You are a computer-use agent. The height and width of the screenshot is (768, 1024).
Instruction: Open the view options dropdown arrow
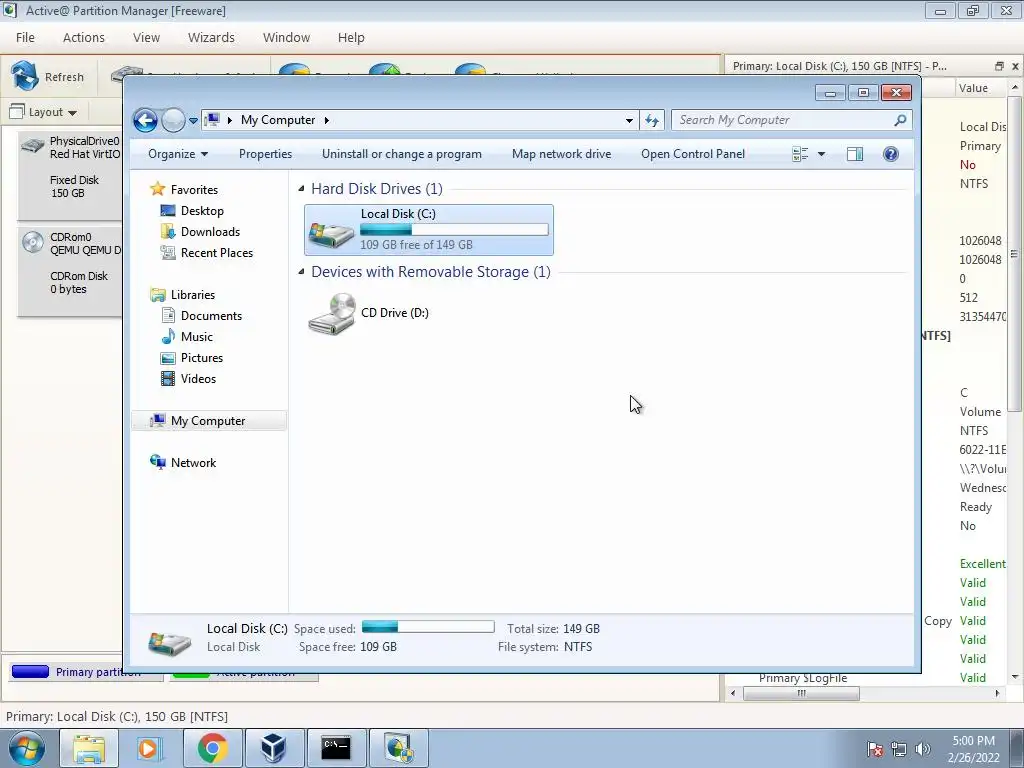(x=822, y=154)
